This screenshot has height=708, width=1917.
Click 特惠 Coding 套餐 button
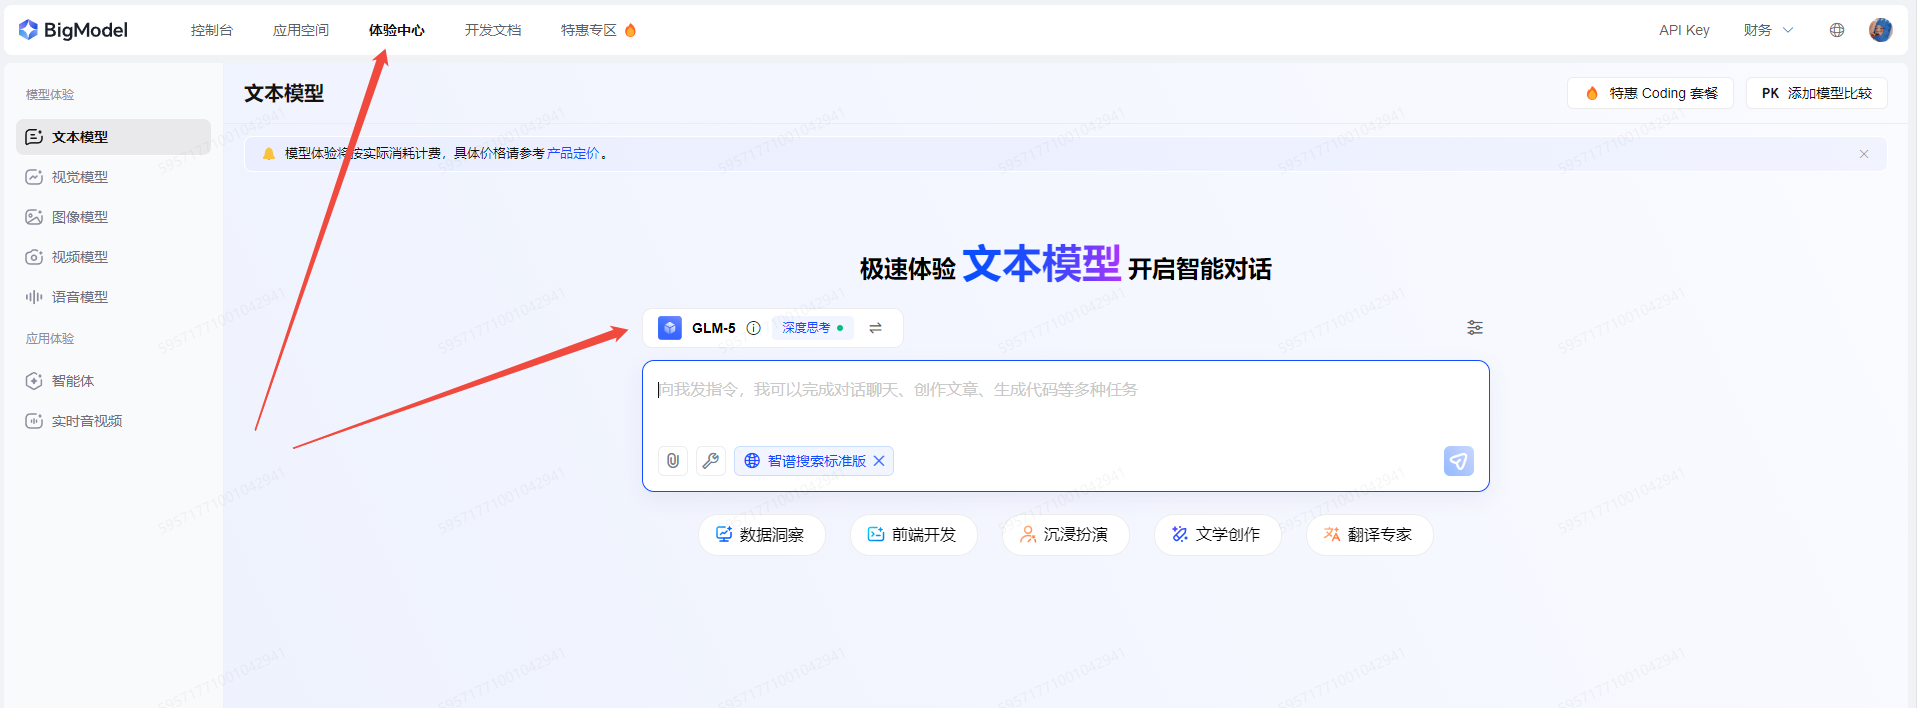pyautogui.click(x=1650, y=93)
